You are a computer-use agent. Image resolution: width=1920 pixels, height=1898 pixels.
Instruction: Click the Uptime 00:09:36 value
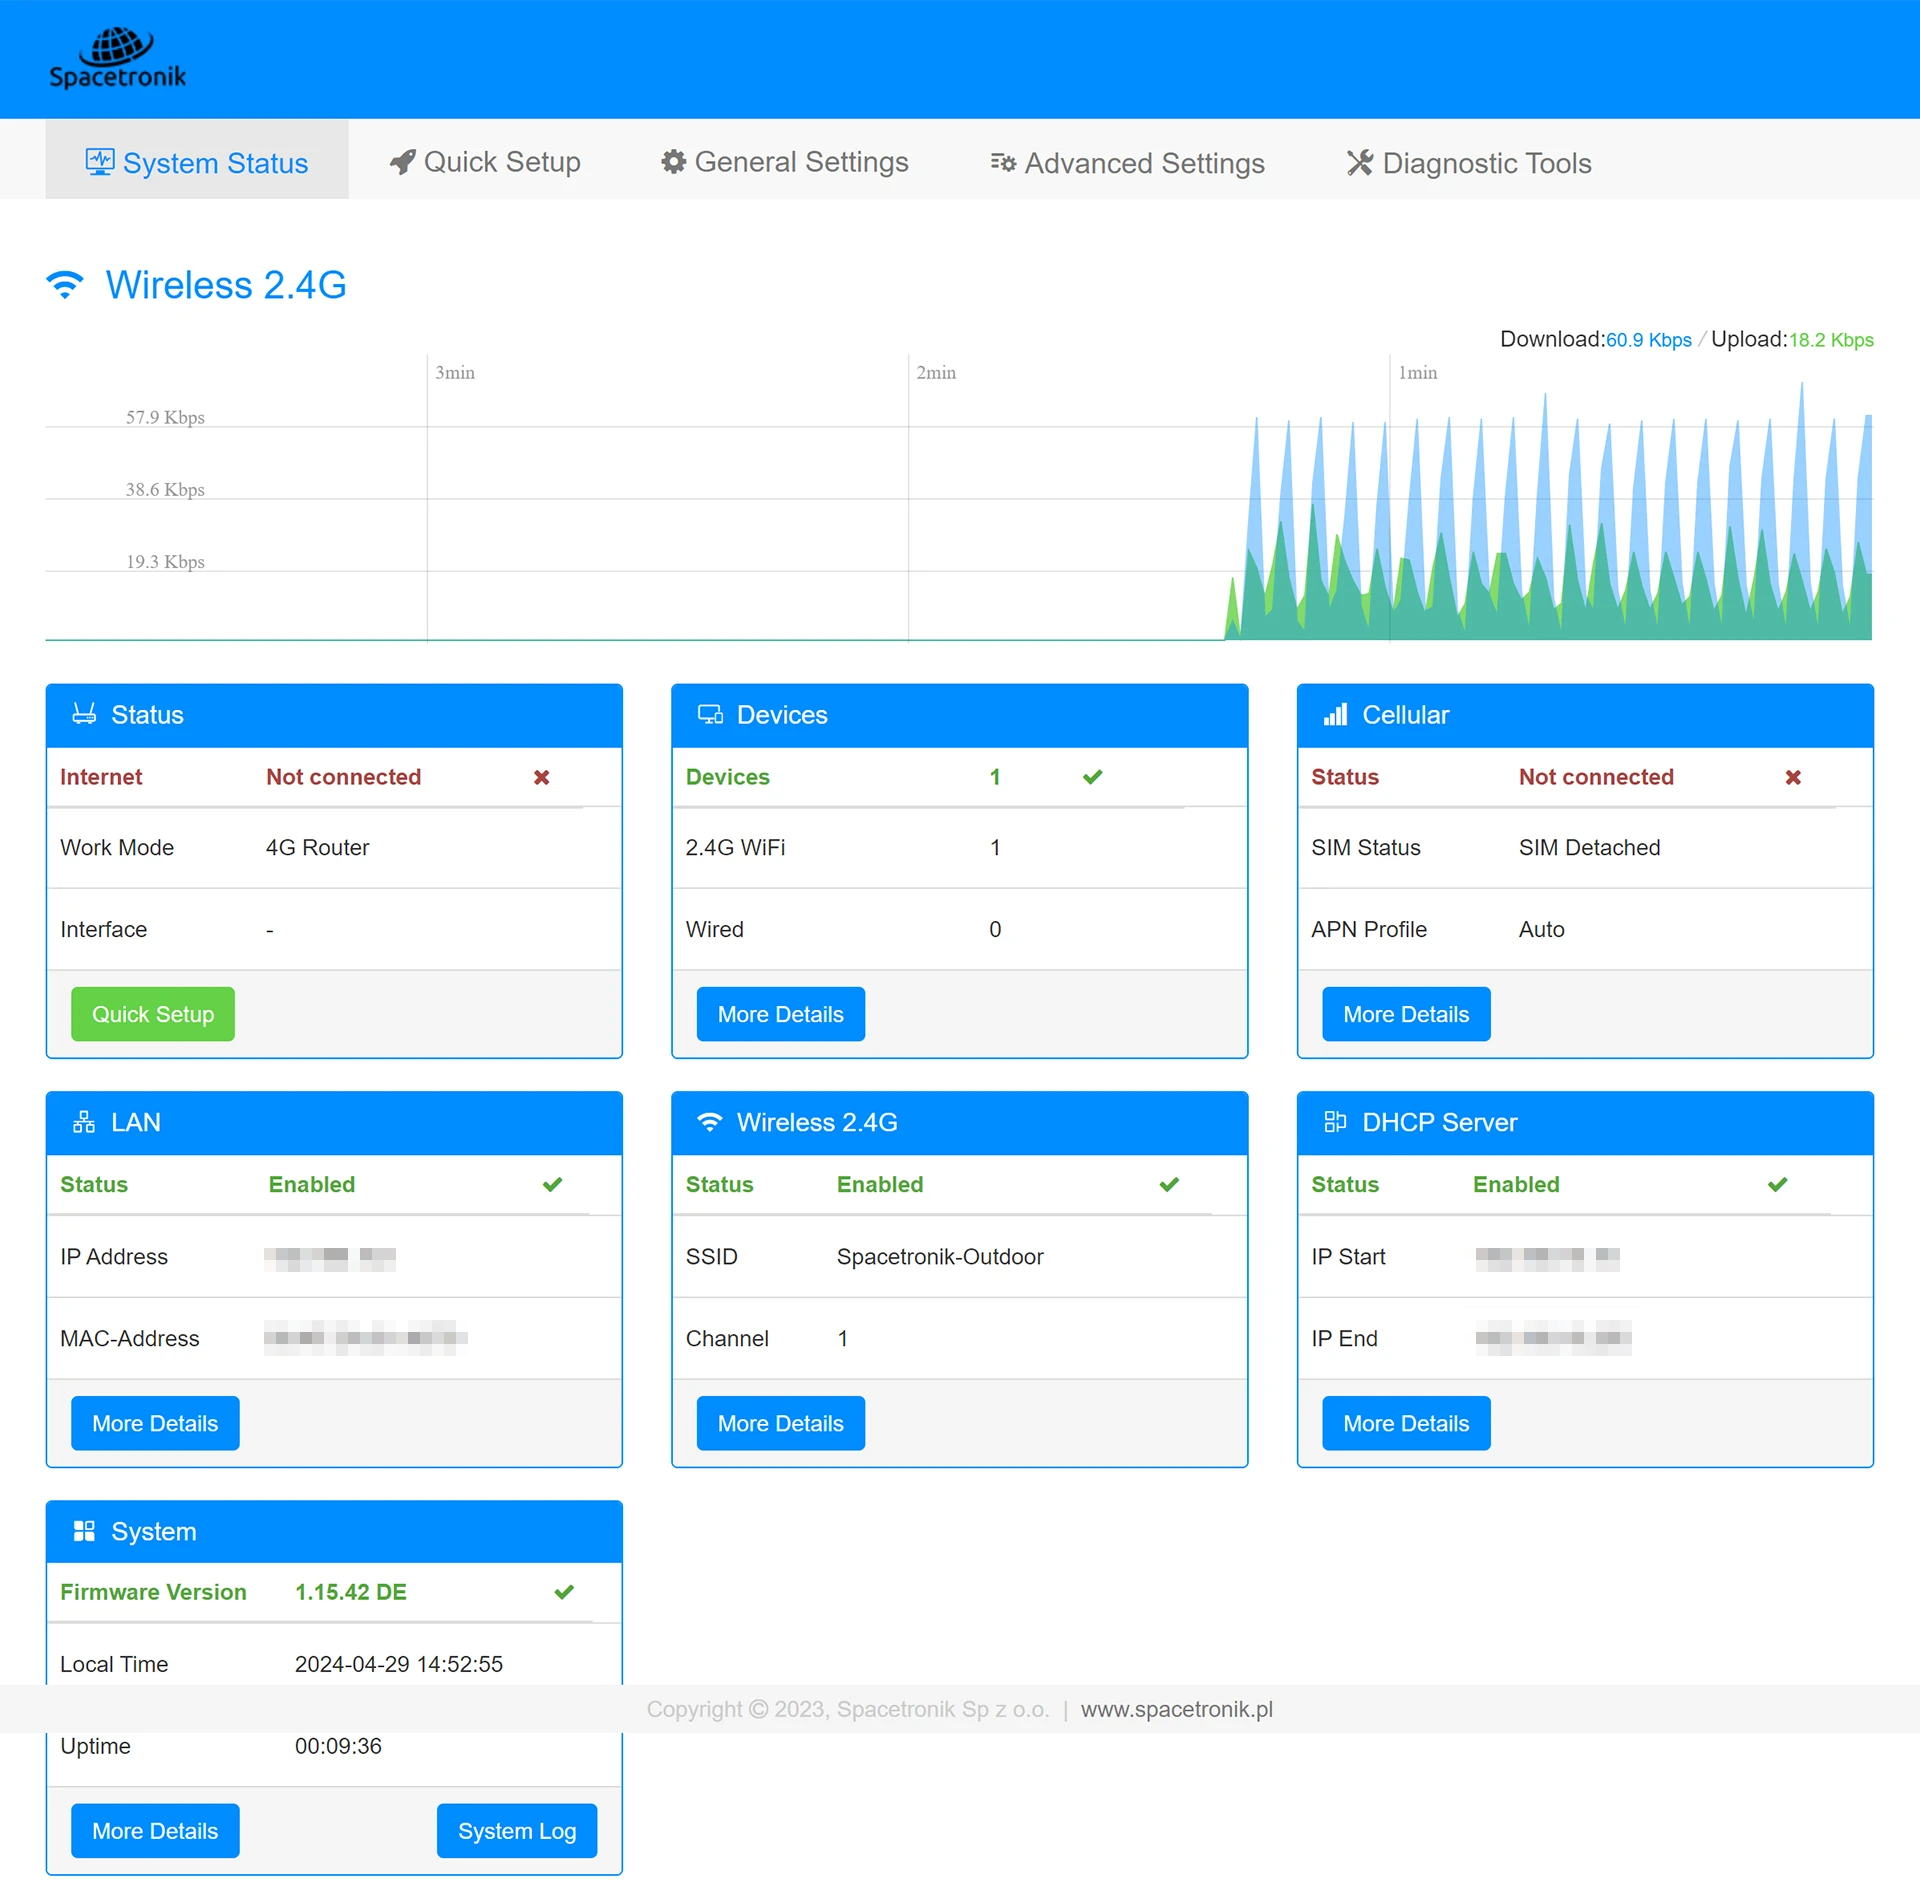[338, 1746]
